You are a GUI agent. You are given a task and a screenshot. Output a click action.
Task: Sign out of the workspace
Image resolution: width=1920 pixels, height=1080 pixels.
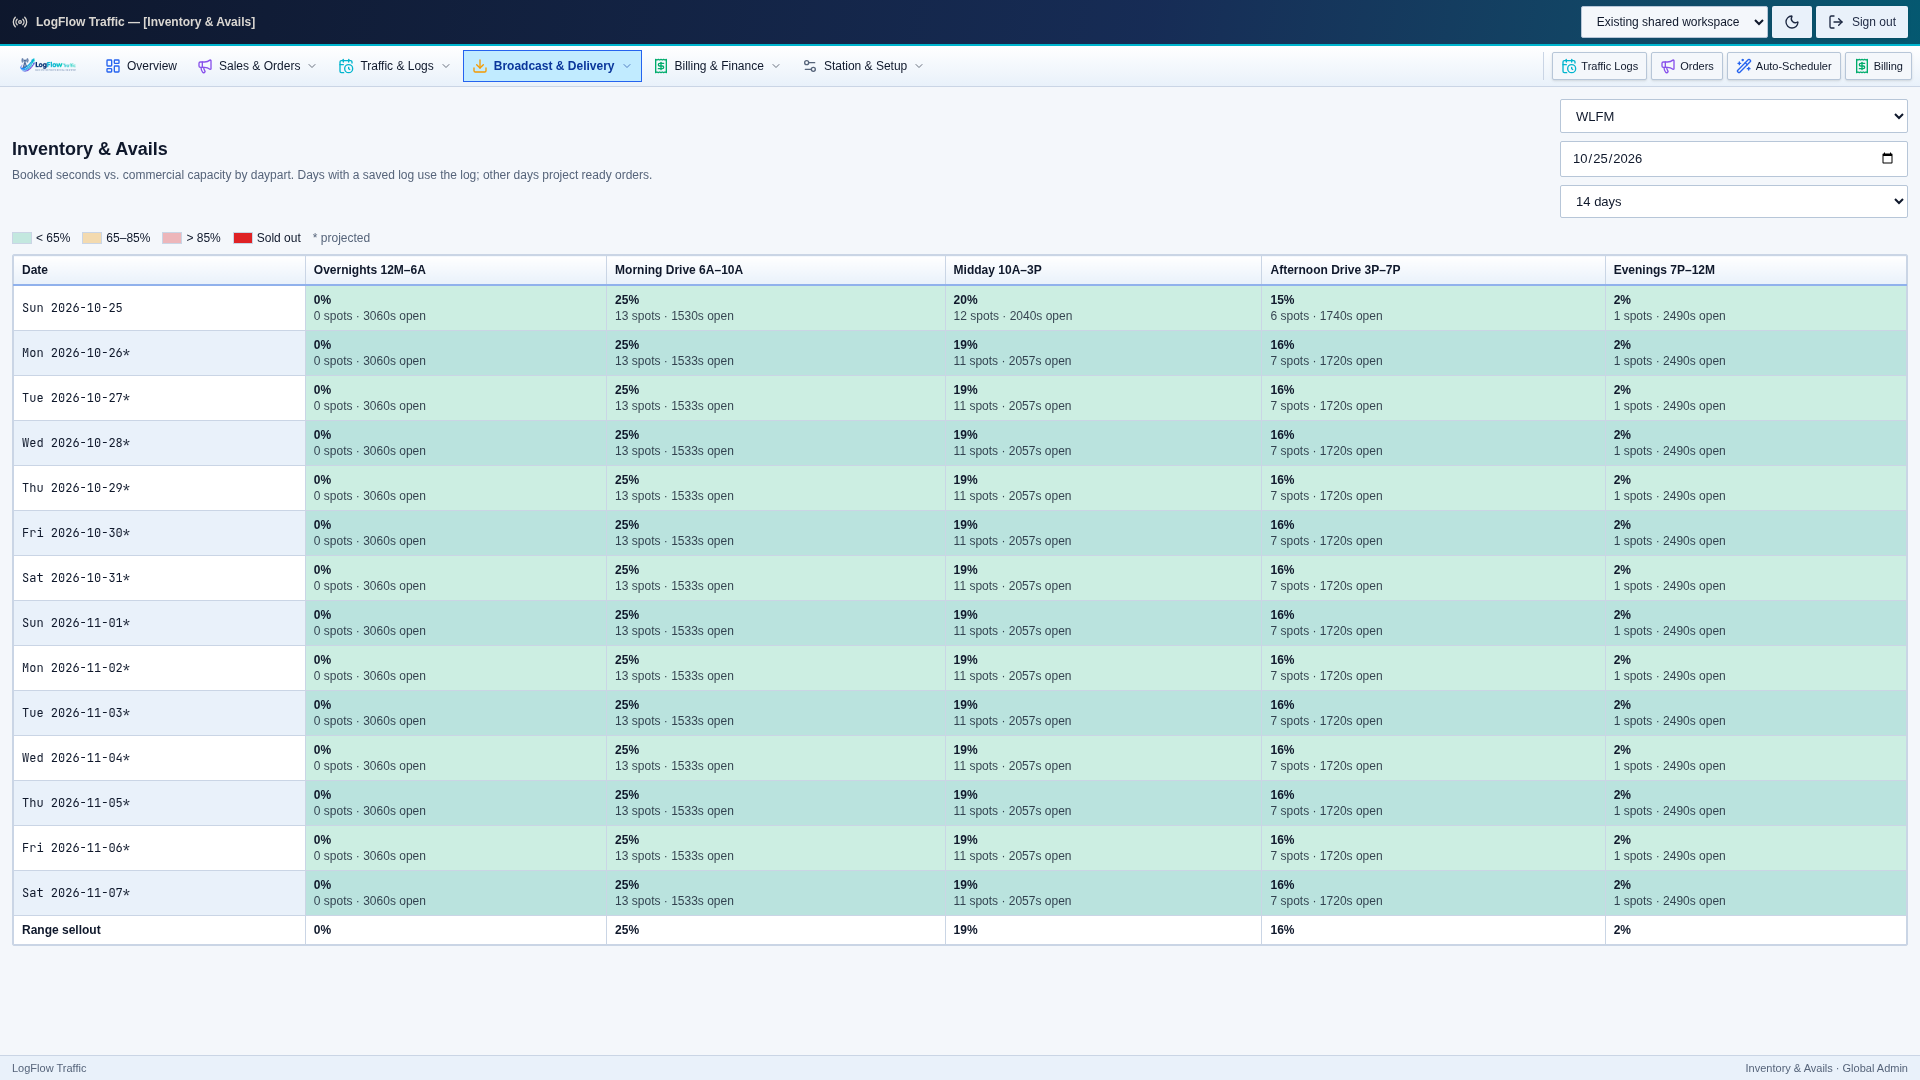click(x=1862, y=22)
